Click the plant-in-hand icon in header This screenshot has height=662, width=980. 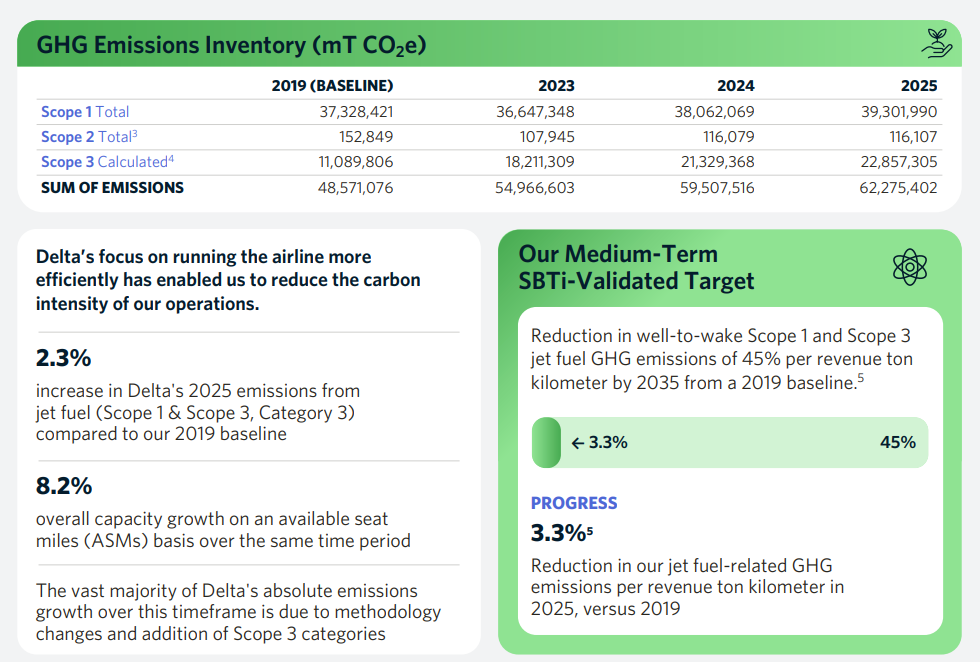pos(936,43)
